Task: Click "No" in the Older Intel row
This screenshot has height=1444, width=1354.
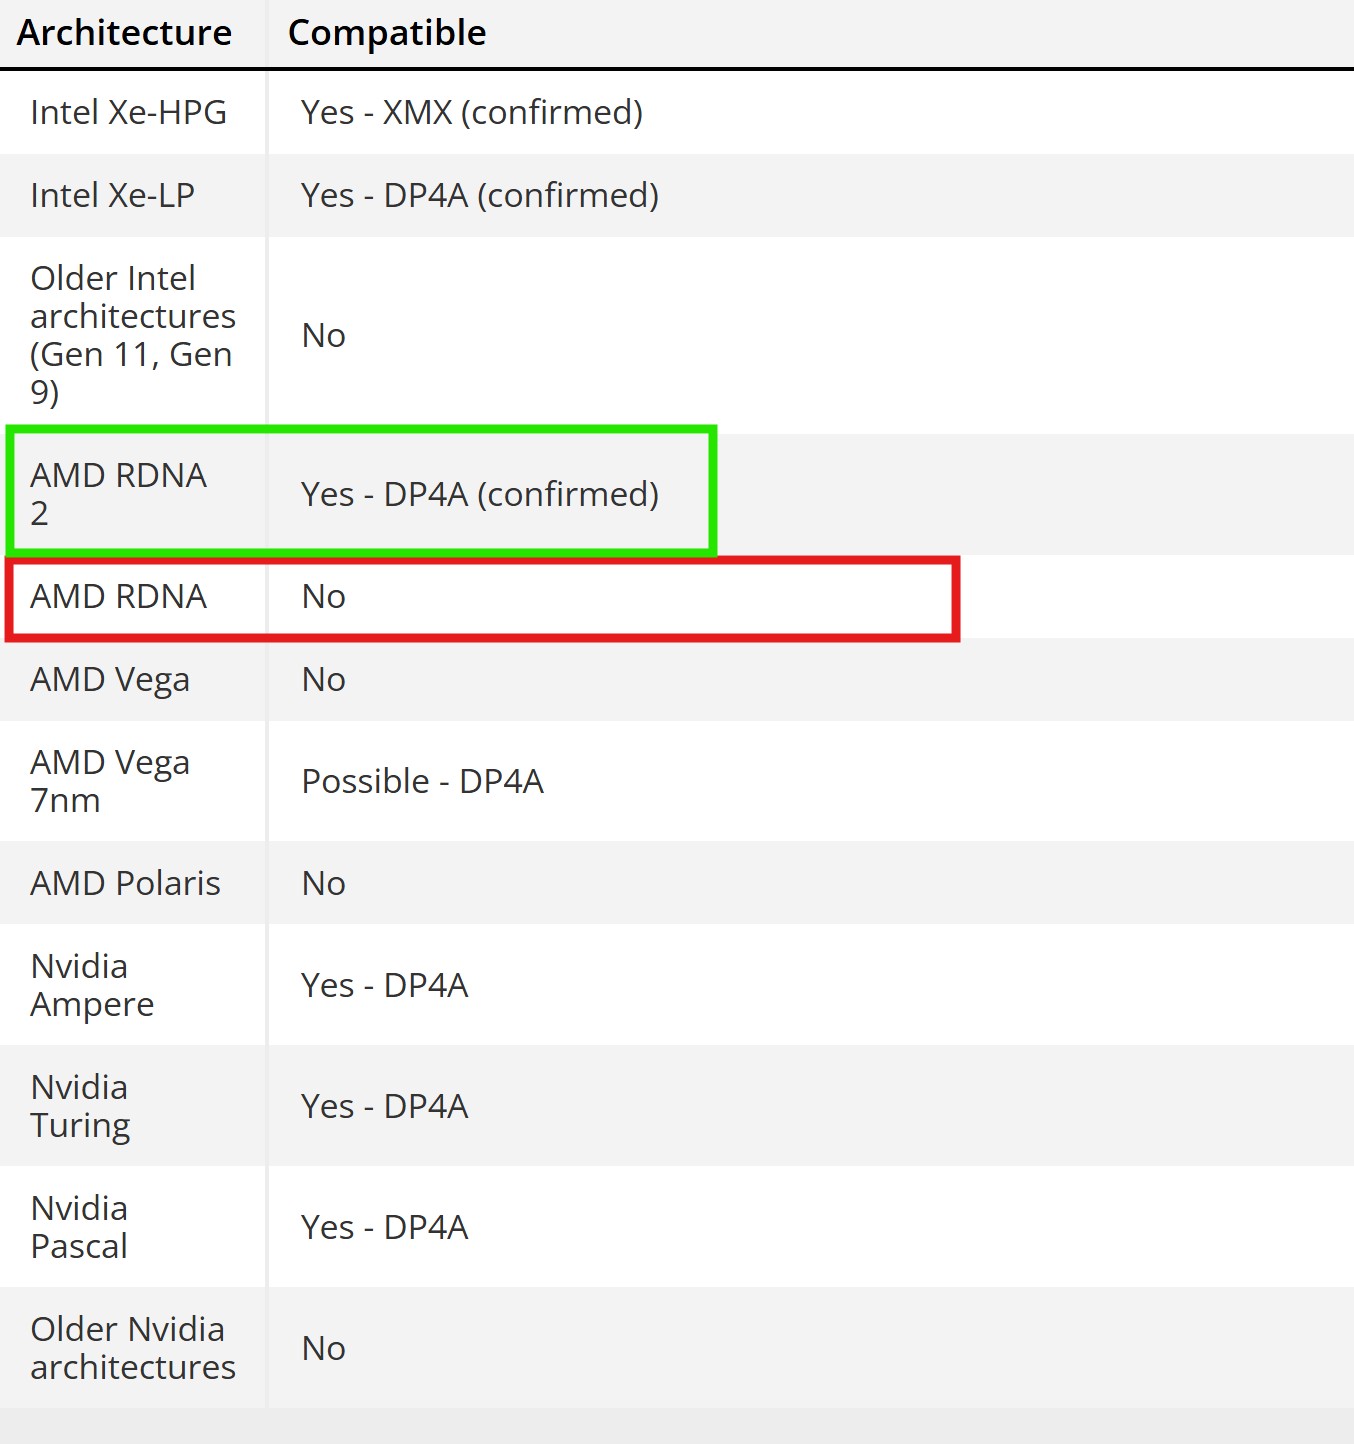Action: 324,336
